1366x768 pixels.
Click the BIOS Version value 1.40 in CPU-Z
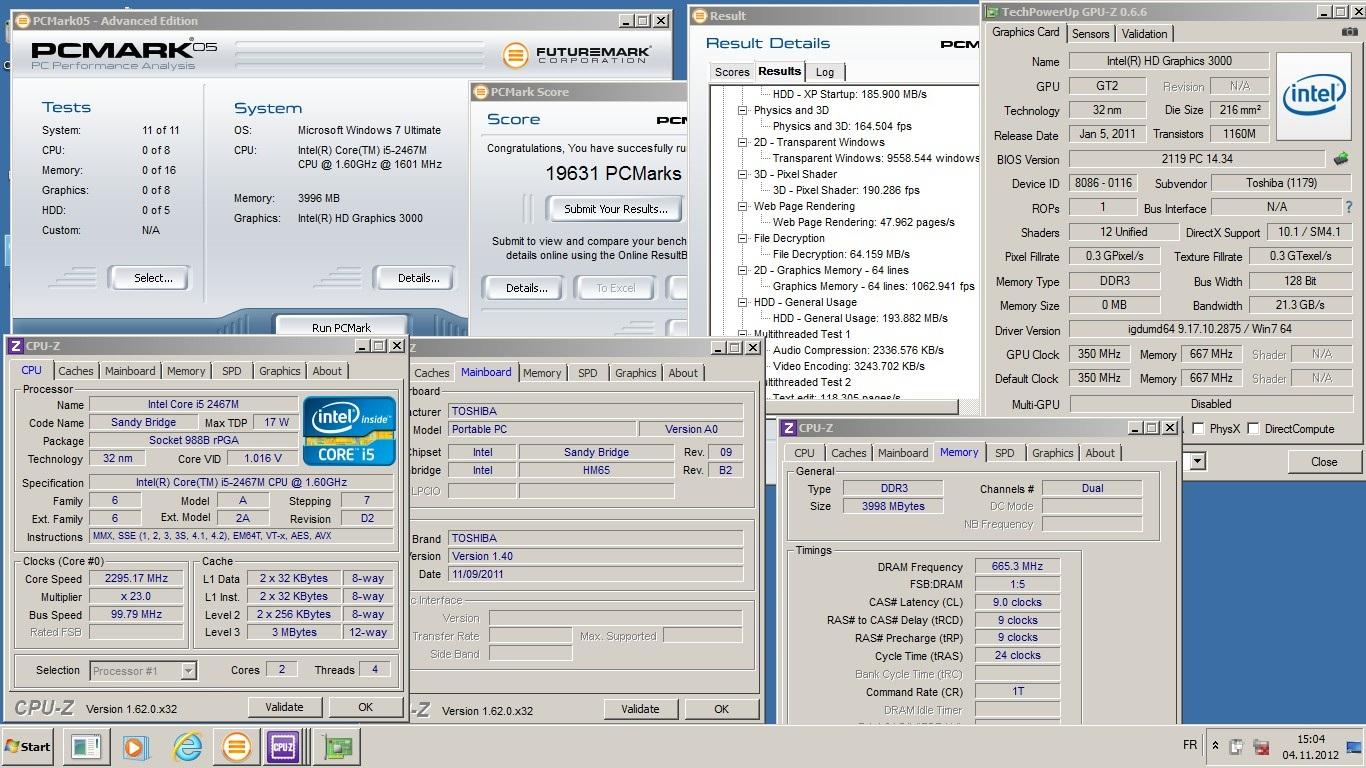click(x=595, y=556)
